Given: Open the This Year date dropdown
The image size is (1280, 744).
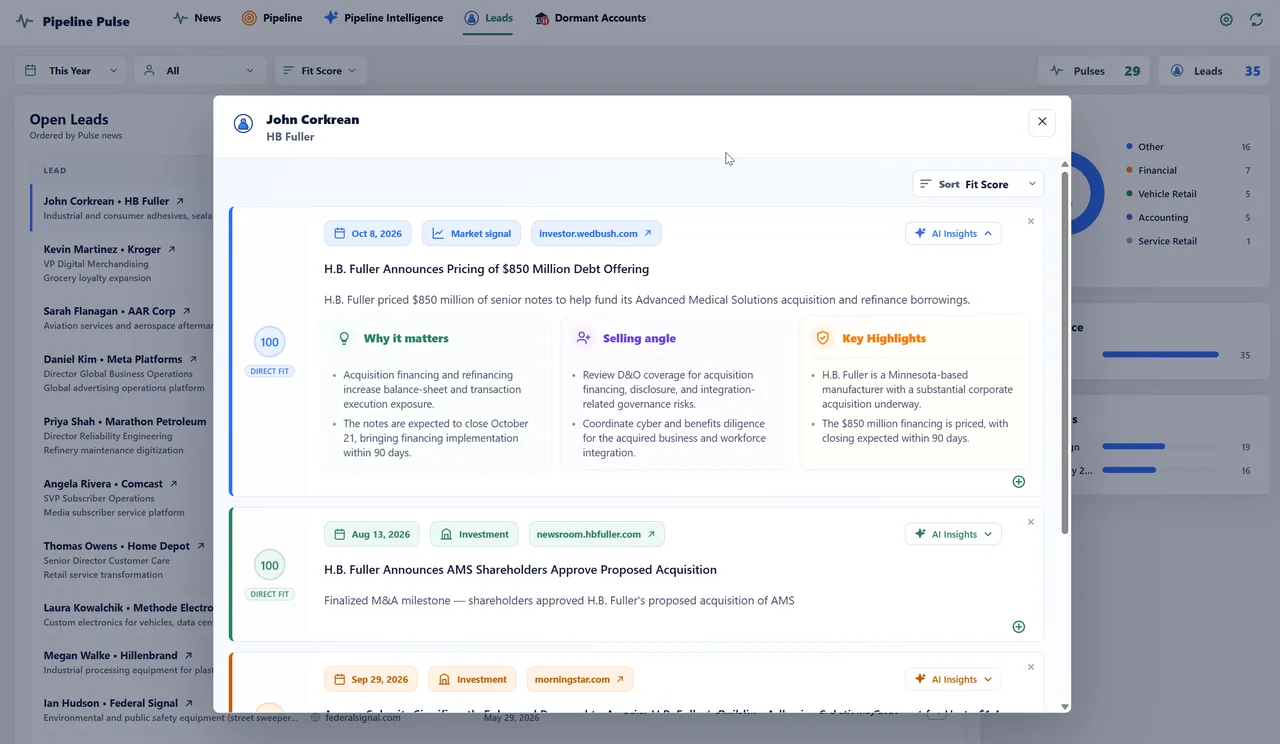Looking at the screenshot, I should 71,71.
